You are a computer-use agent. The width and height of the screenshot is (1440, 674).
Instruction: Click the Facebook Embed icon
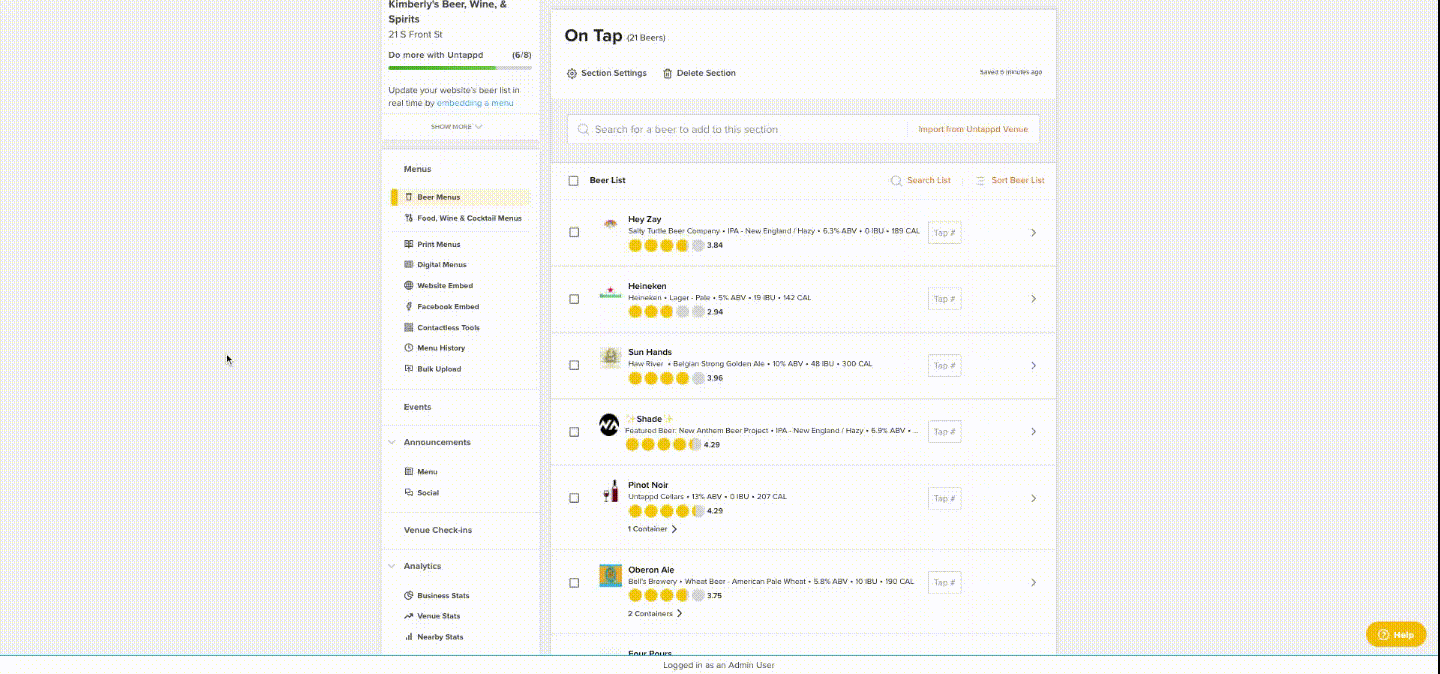(x=408, y=307)
